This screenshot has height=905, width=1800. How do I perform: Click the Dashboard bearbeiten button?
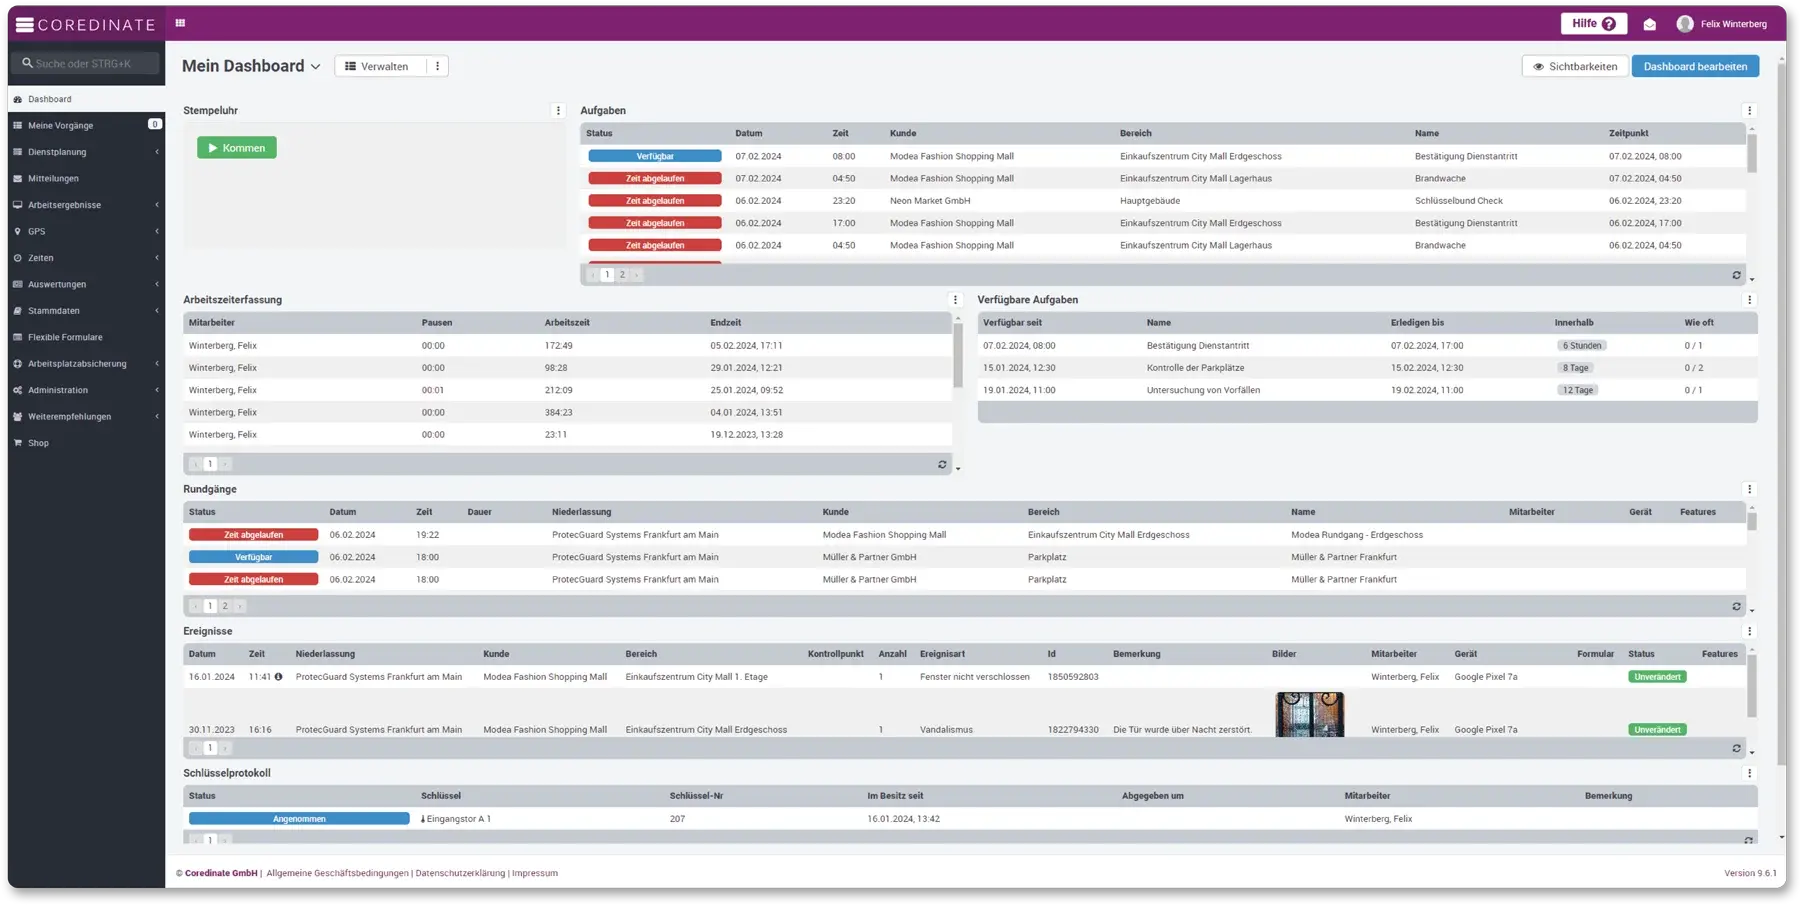(1695, 66)
